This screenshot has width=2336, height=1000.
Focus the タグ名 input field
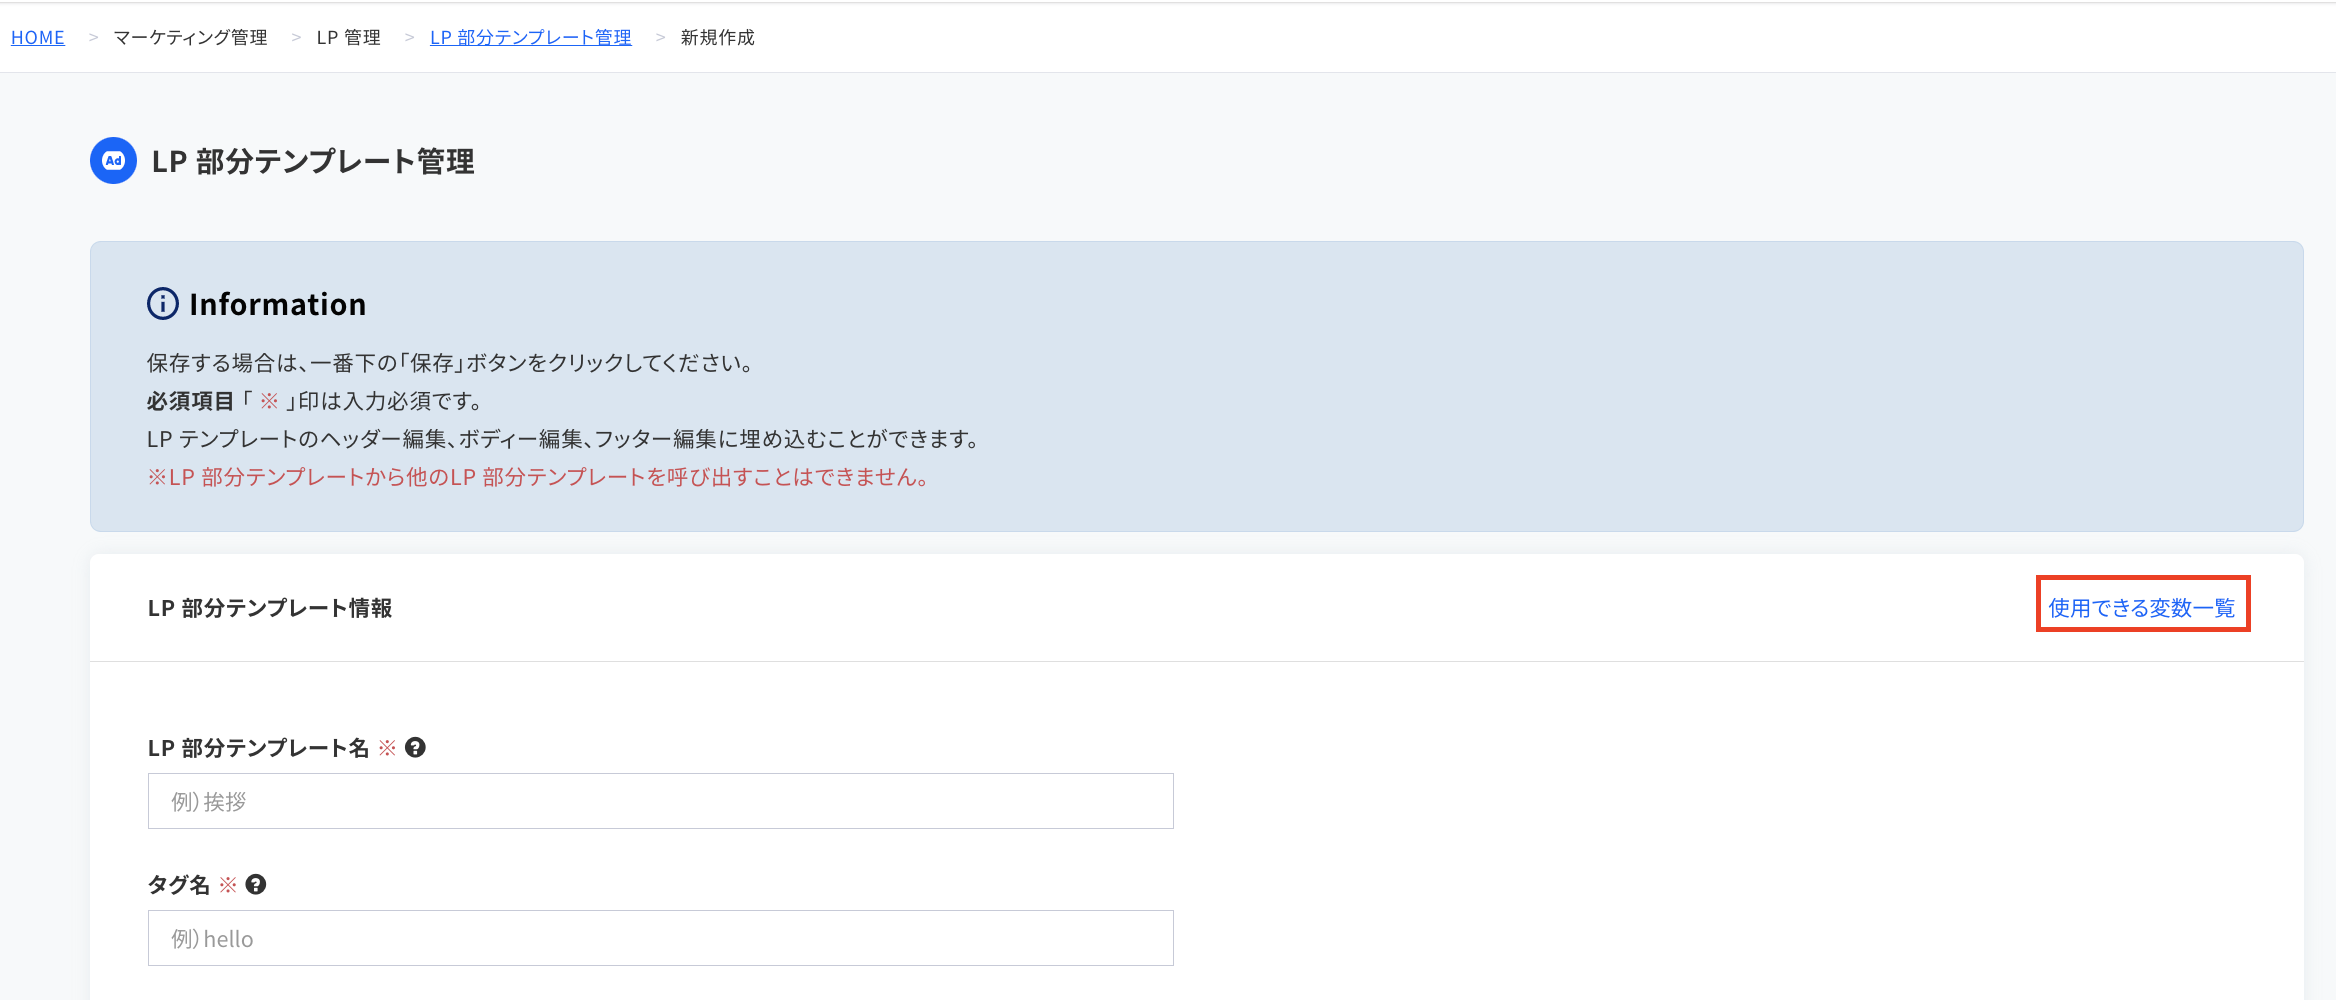tap(660, 938)
